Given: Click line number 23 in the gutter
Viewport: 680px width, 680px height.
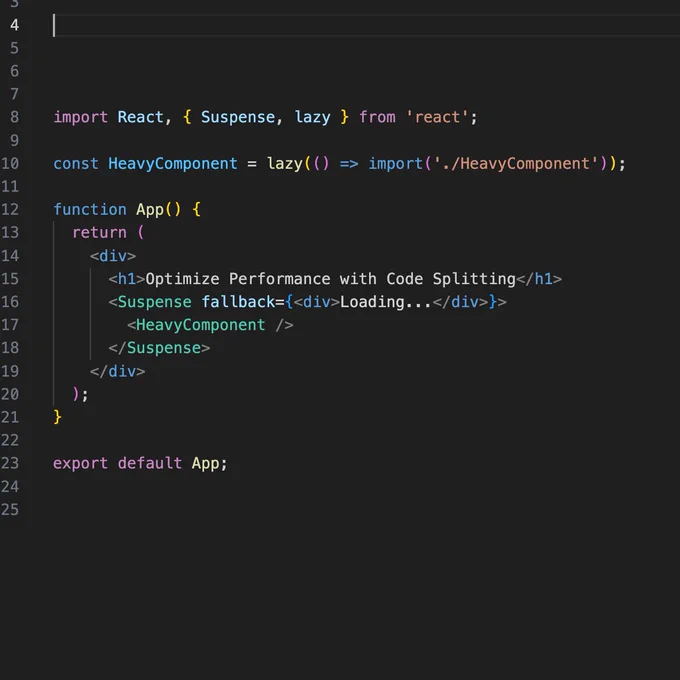Looking at the screenshot, I should [x=10, y=463].
